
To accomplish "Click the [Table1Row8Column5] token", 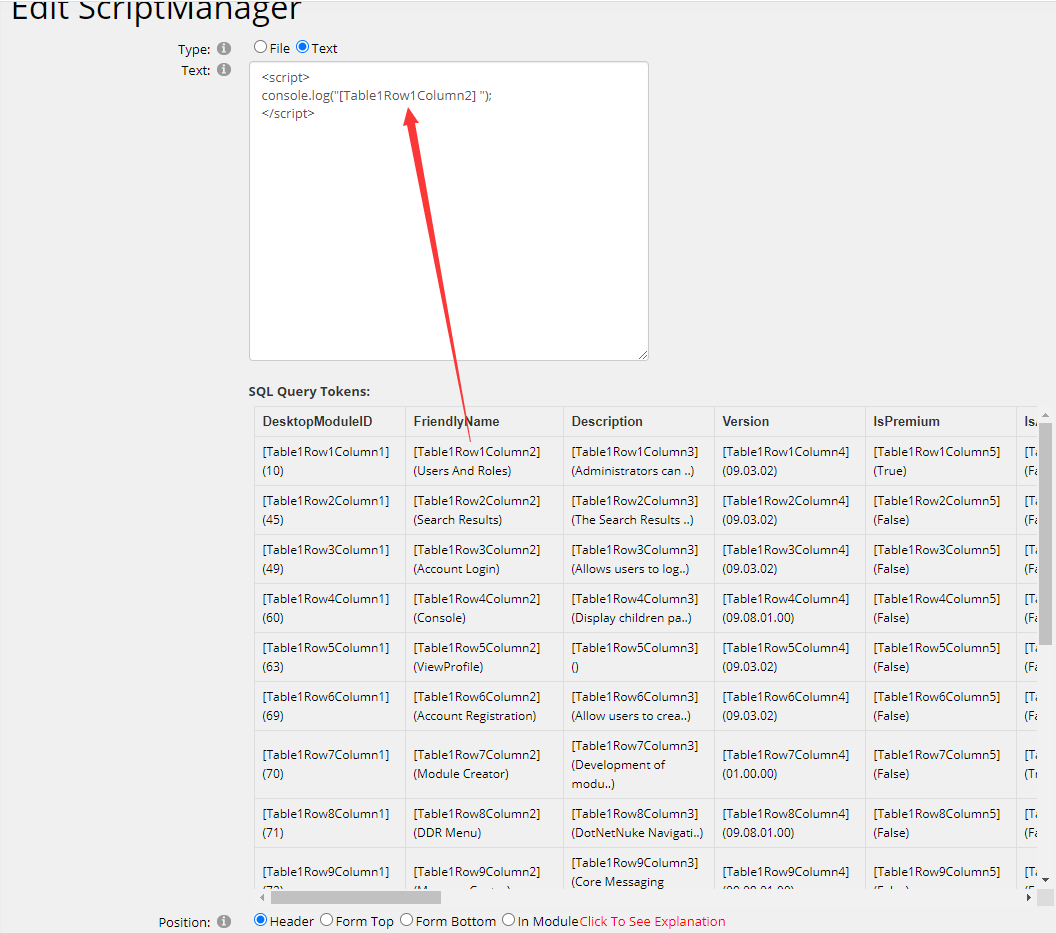I will click(x=937, y=814).
